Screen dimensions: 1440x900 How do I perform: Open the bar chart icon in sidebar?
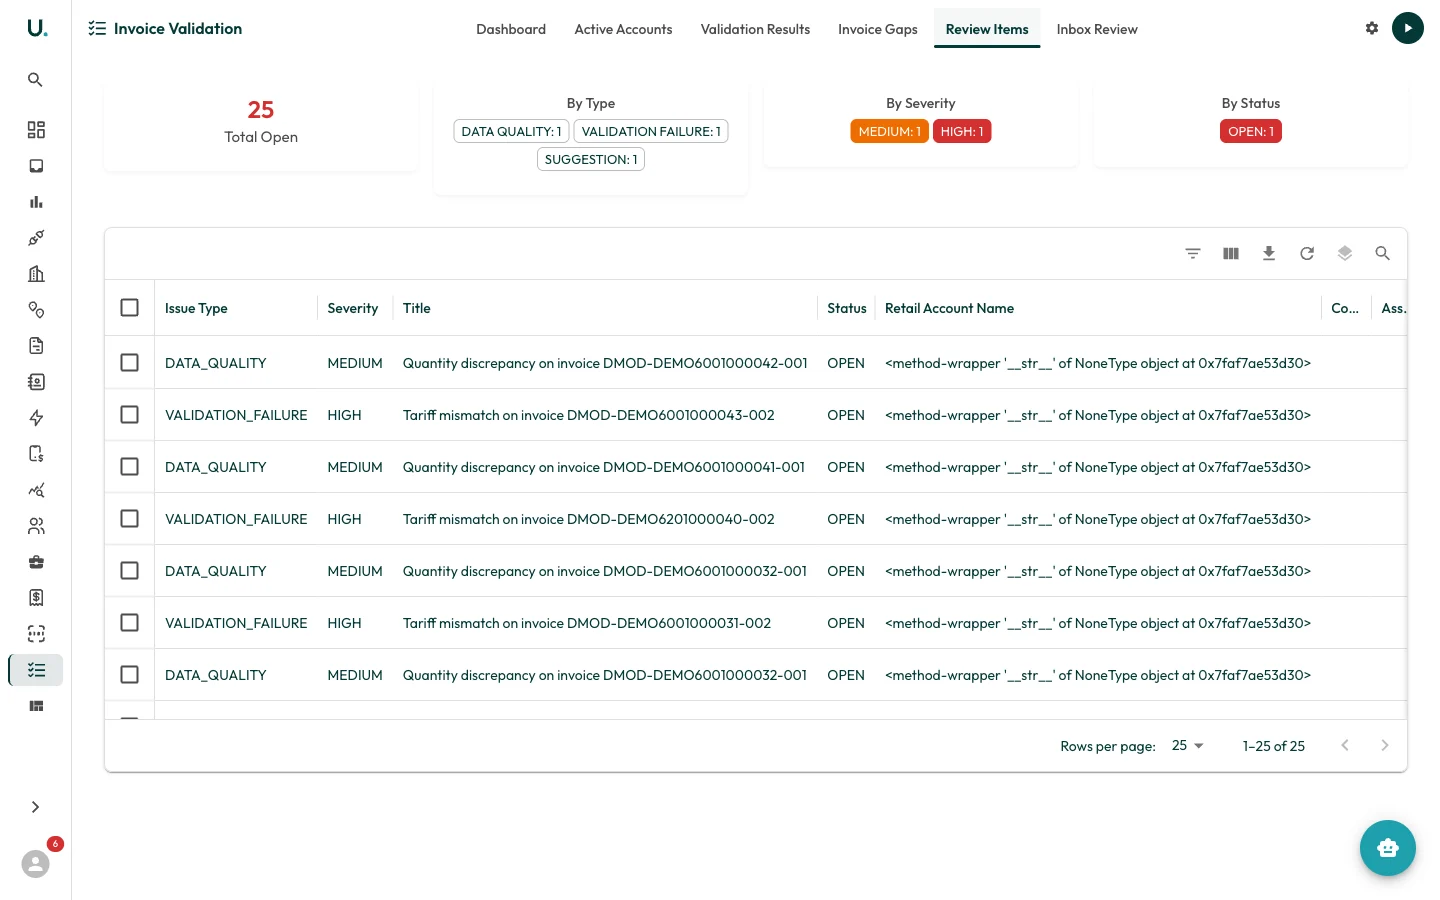coord(36,202)
